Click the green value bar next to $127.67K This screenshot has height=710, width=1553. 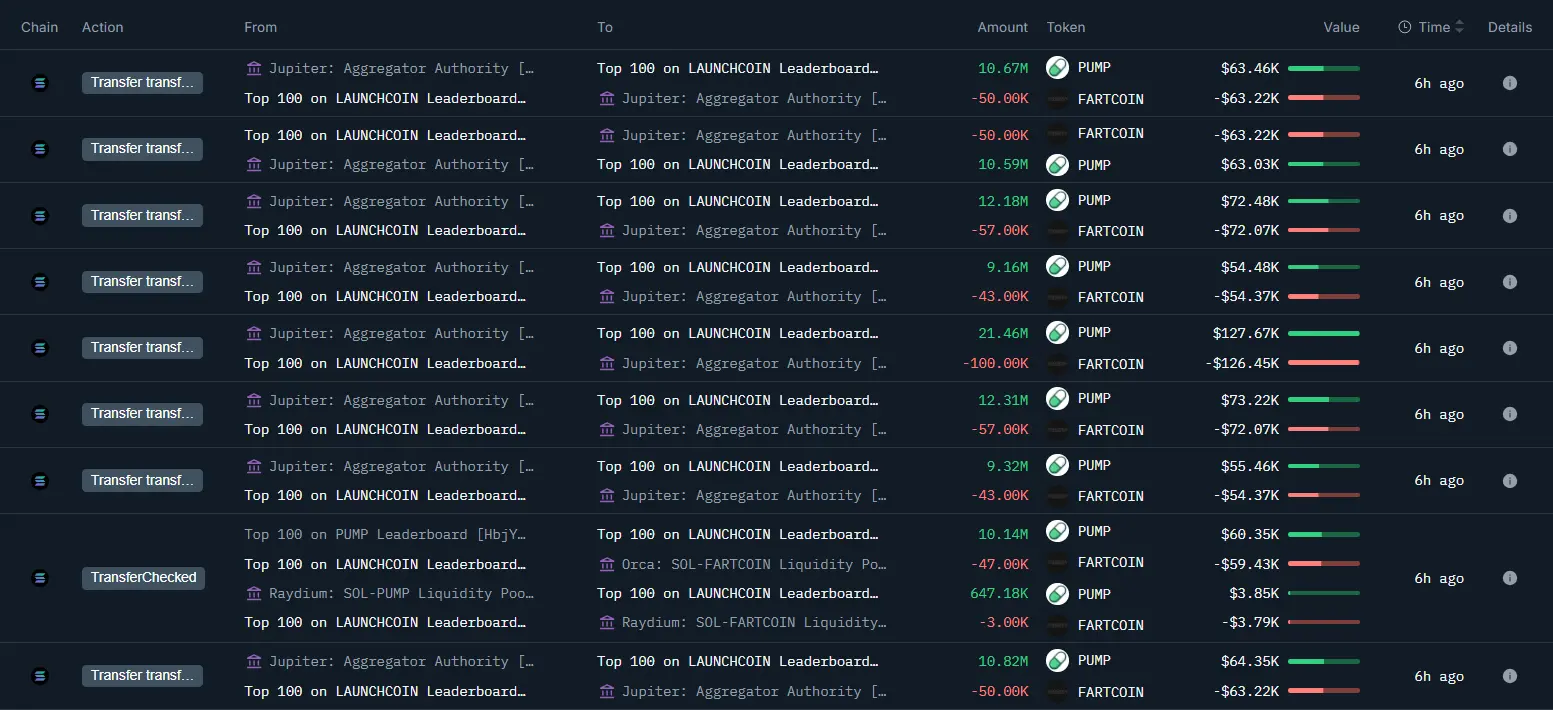(x=1324, y=333)
